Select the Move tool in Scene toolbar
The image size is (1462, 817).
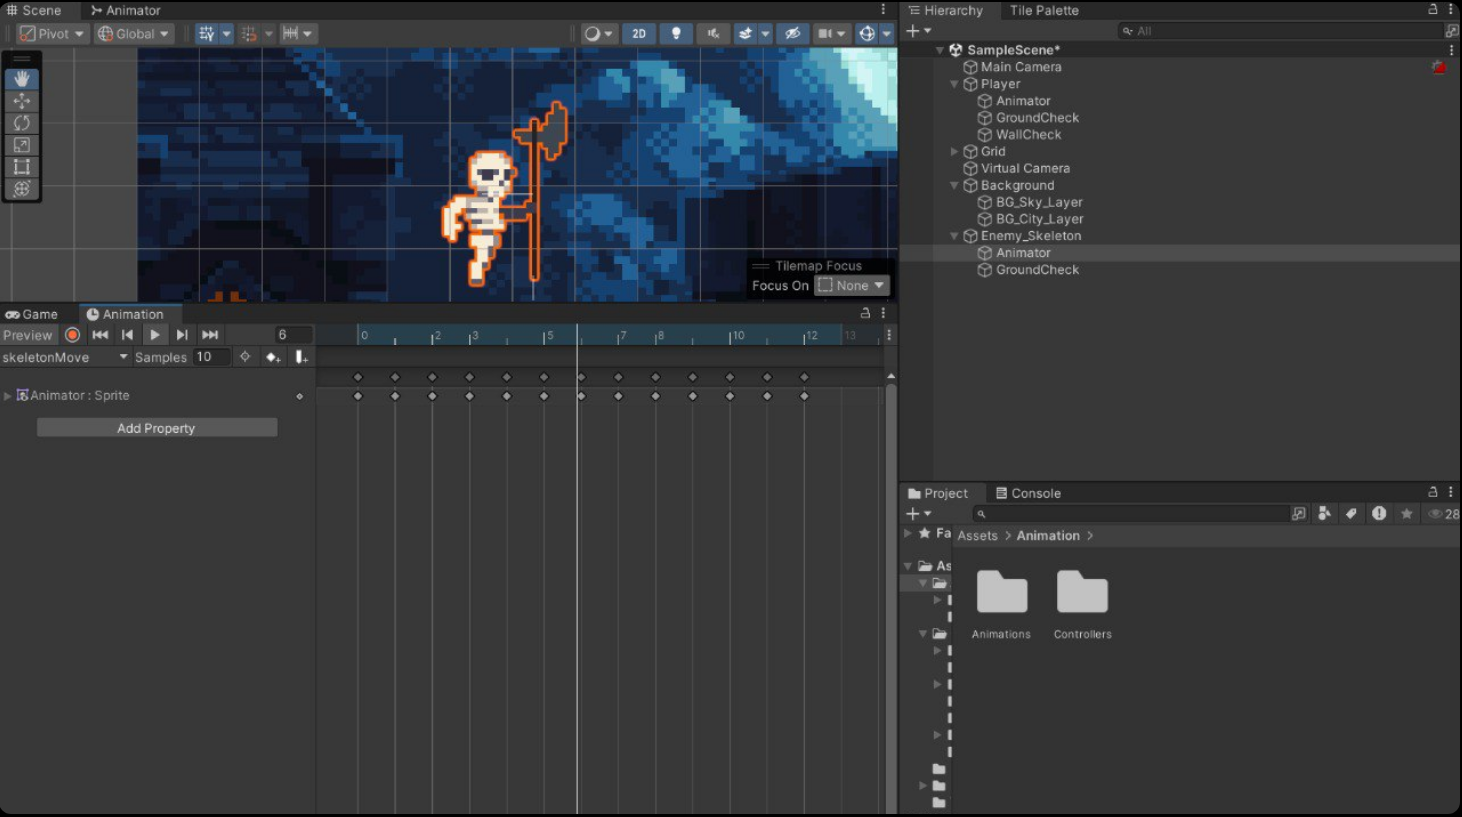coord(21,101)
